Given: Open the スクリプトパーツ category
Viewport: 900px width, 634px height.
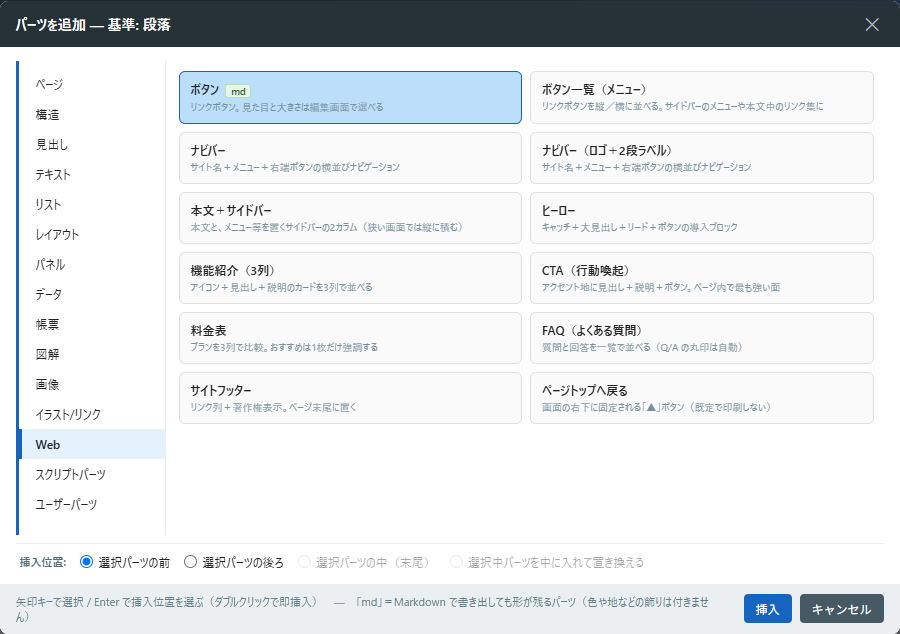Looking at the screenshot, I should click(93, 474).
